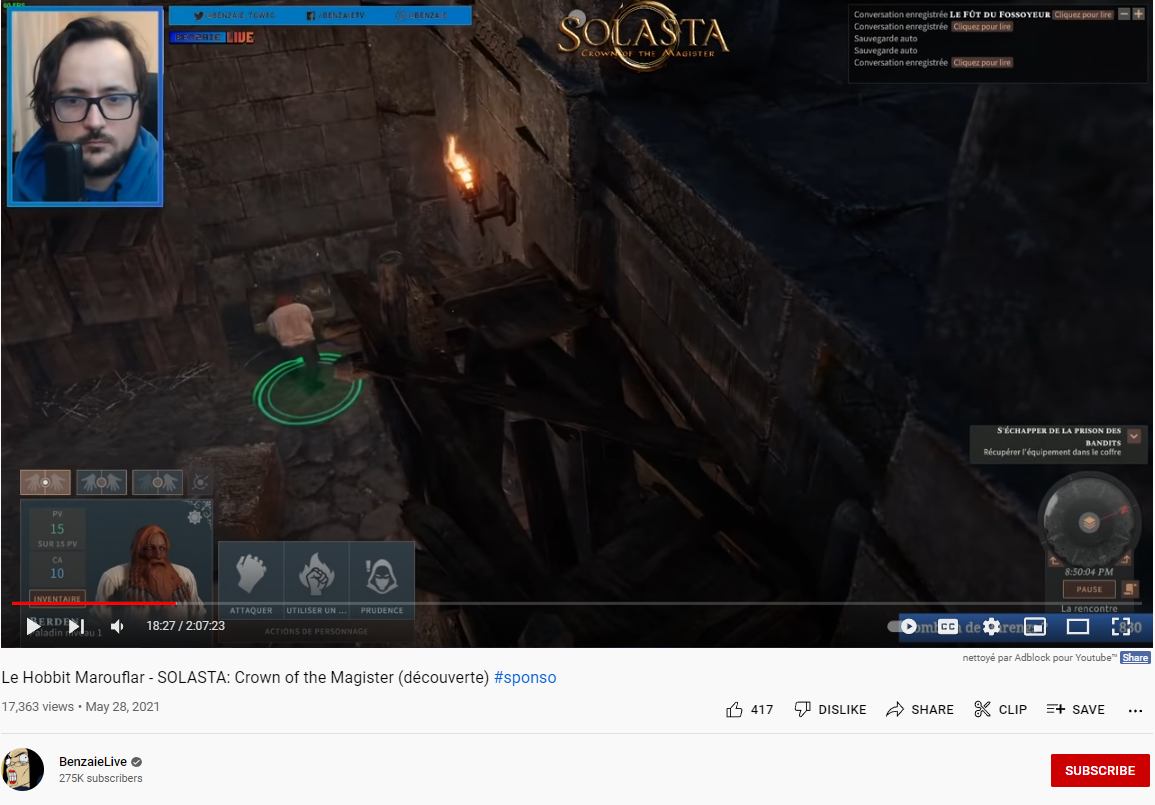
Task: Rotate camera with right minimap arrow
Action: pos(1125,561)
